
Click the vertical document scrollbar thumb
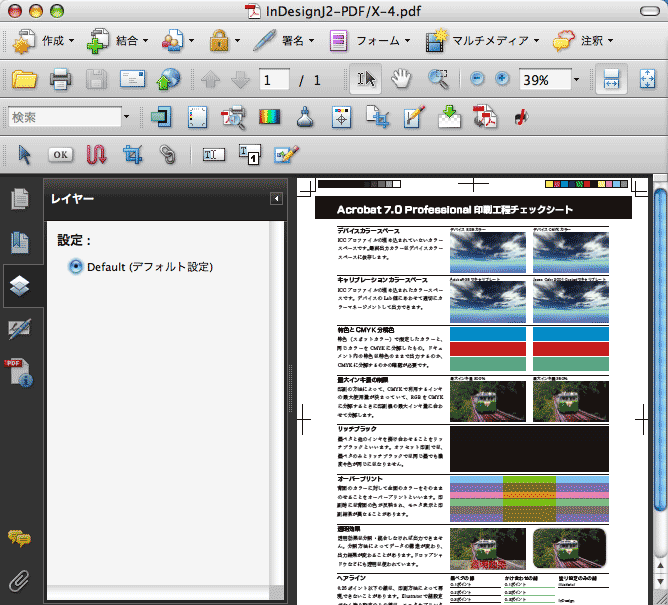click(x=661, y=349)
